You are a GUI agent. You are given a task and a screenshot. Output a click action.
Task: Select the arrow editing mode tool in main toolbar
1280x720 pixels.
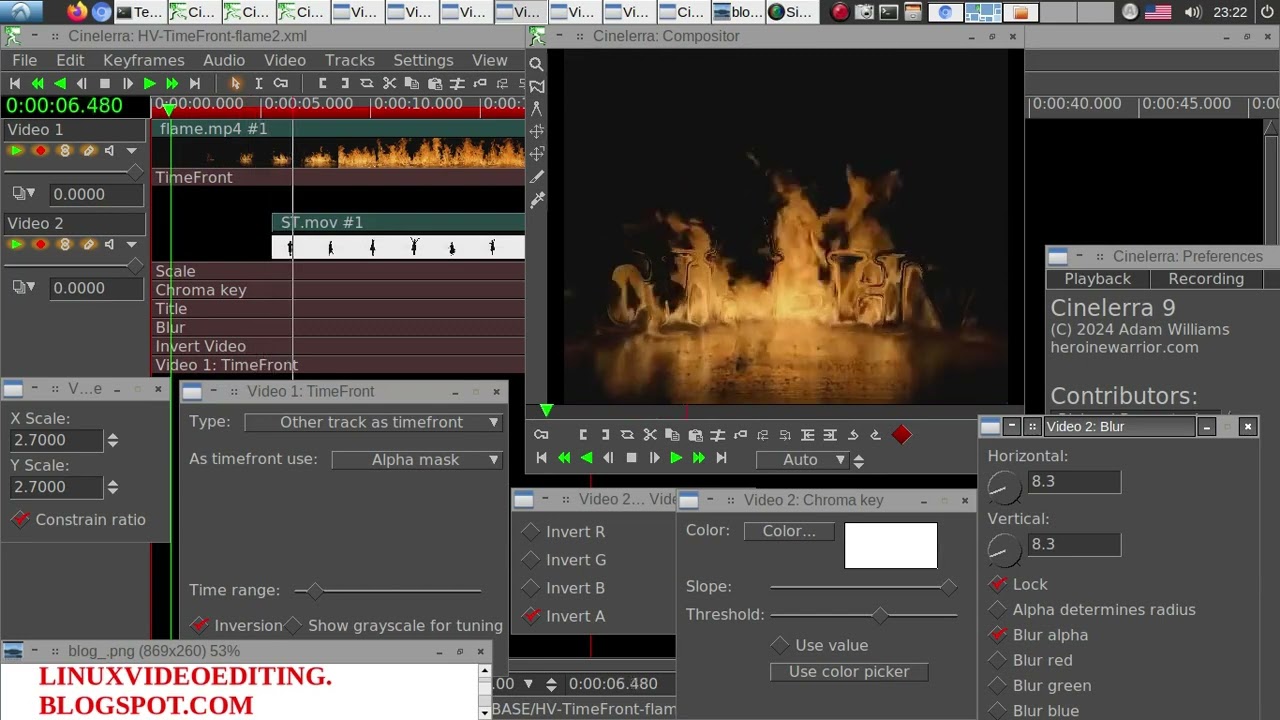pyautogui.click(x=236, y=84)
